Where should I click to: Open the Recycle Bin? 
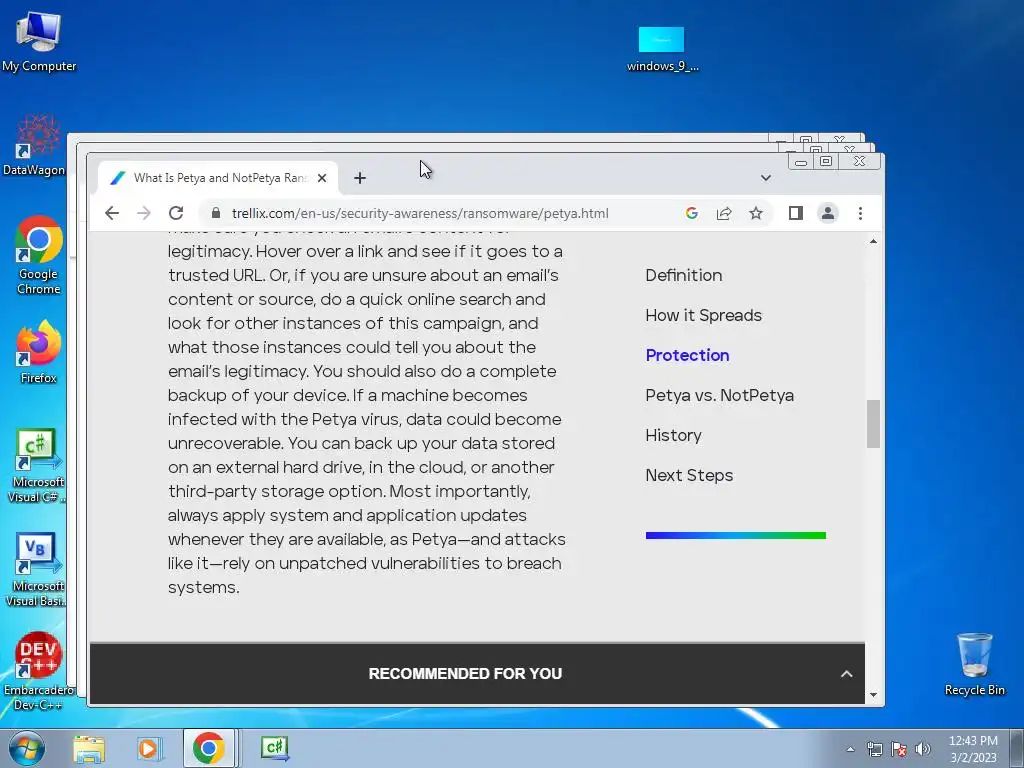pos(974,664)
